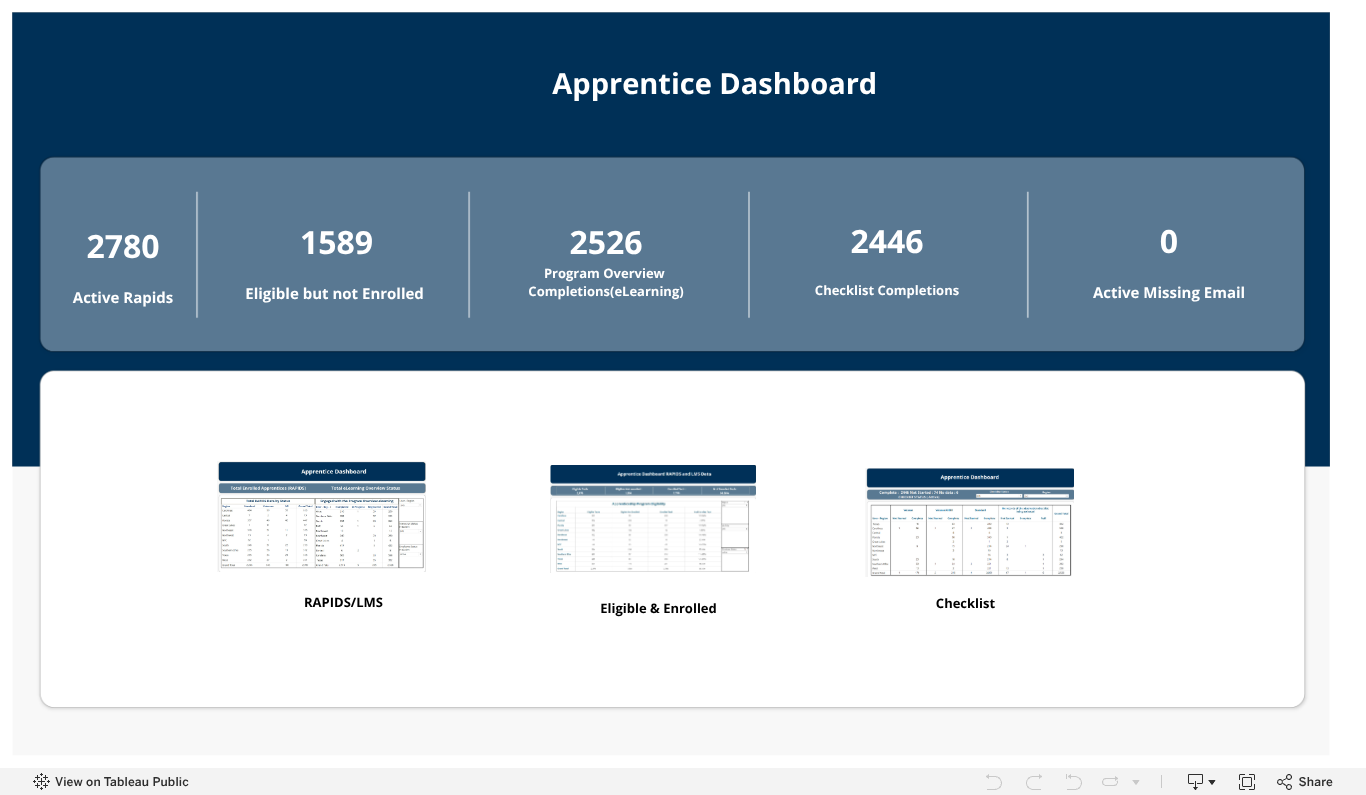Click the Eligible & Enrolled label
The width and height of the screenshot is (1366, 795).
(658, 608)
